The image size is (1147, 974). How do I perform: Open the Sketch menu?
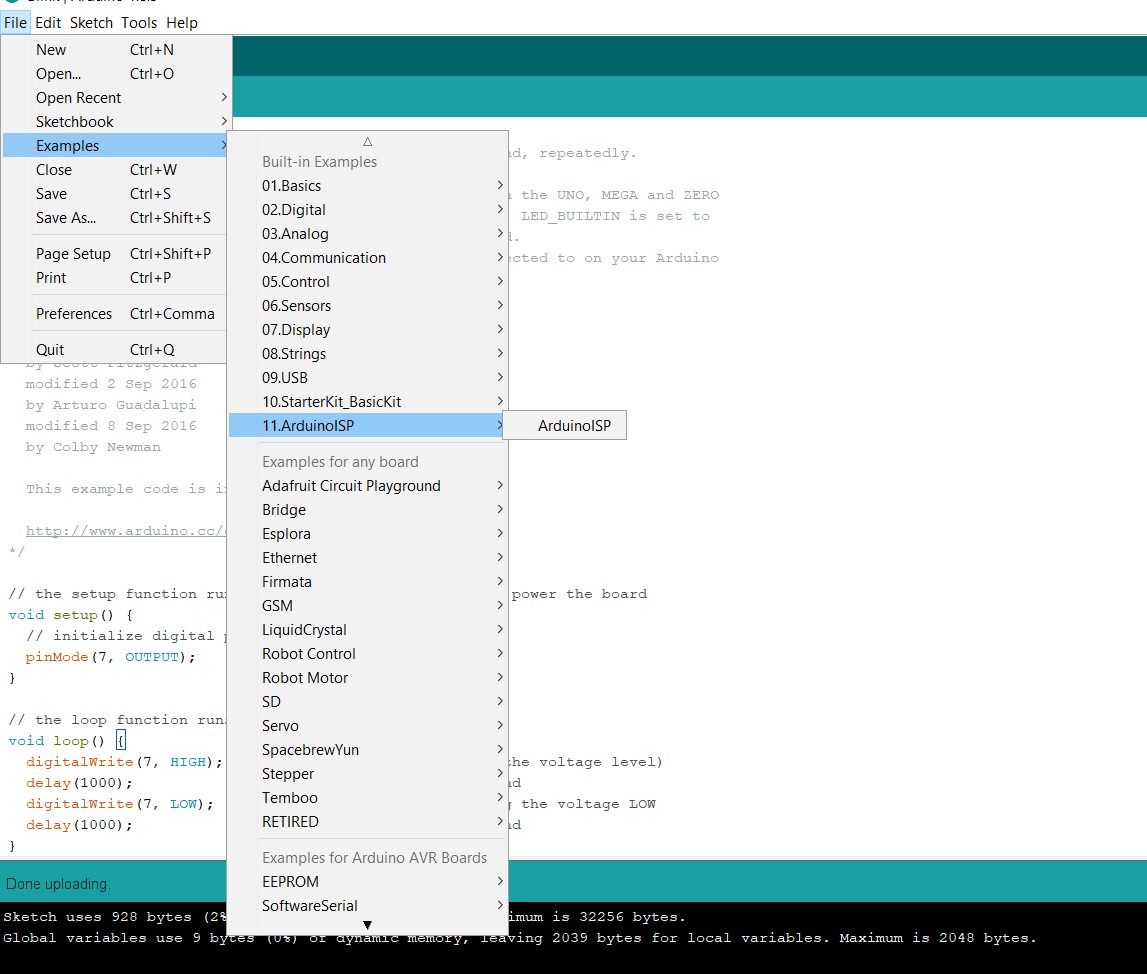(x=91, y=23)
